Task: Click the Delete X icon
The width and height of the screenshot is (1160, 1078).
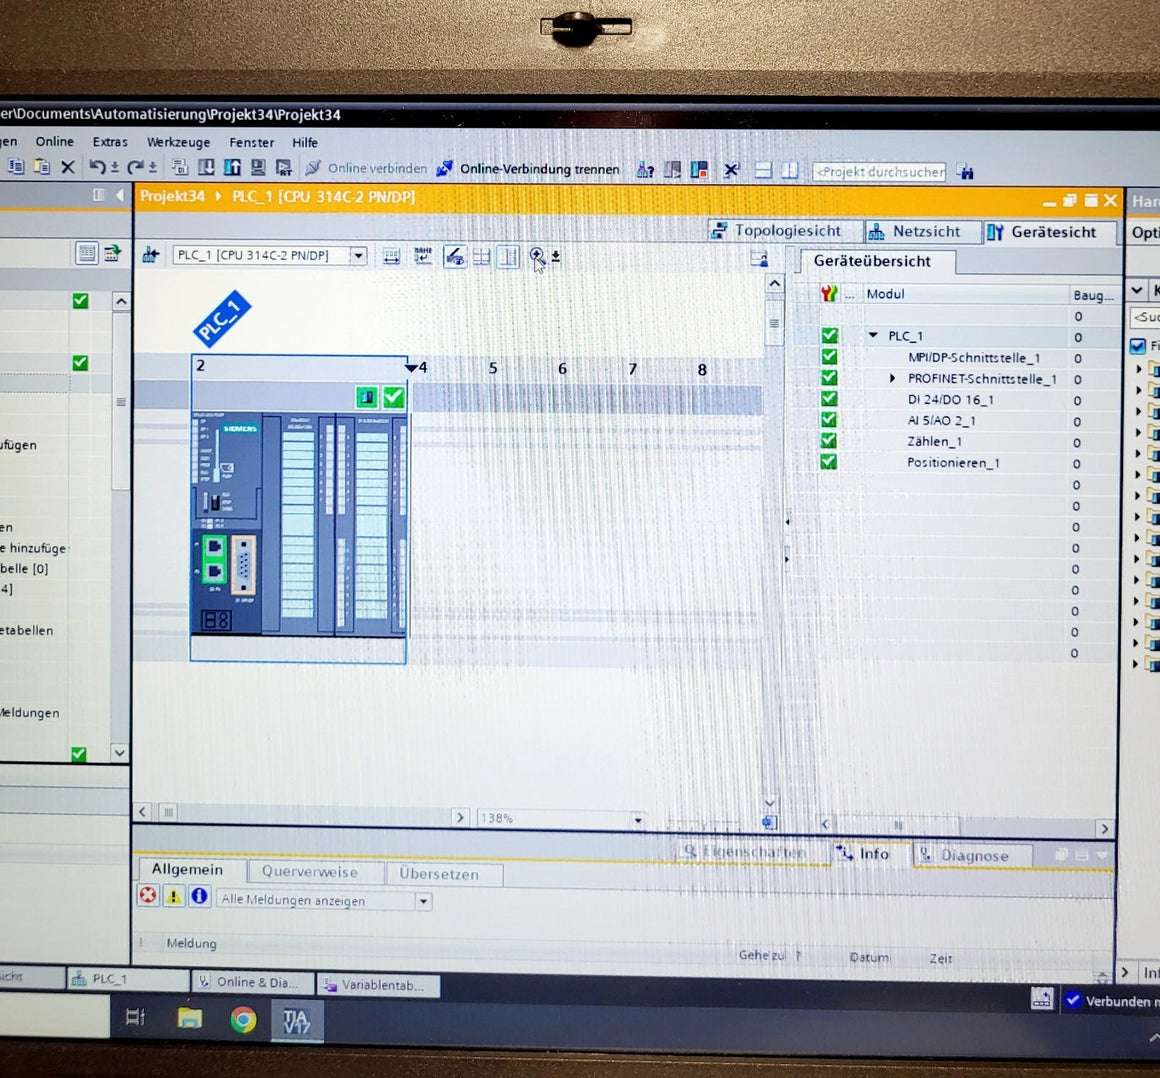Action: [x=67, y=167]
